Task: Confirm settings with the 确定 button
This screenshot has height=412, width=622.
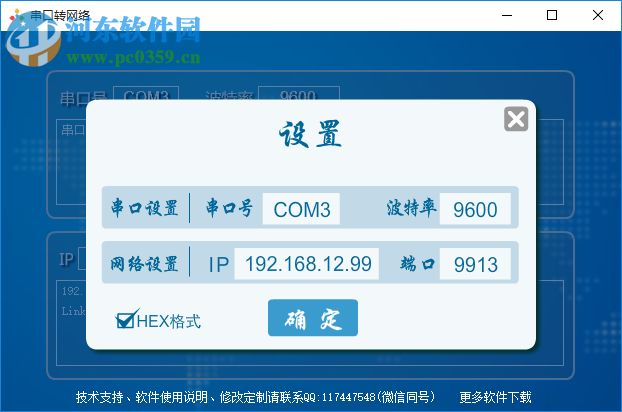Action: 313,318
